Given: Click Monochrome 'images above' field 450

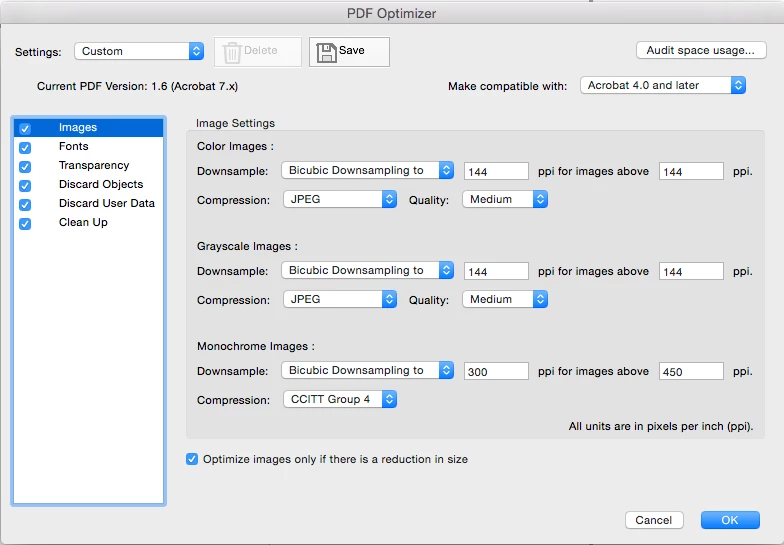Looking at the screenshot, I should pos(691,371).
